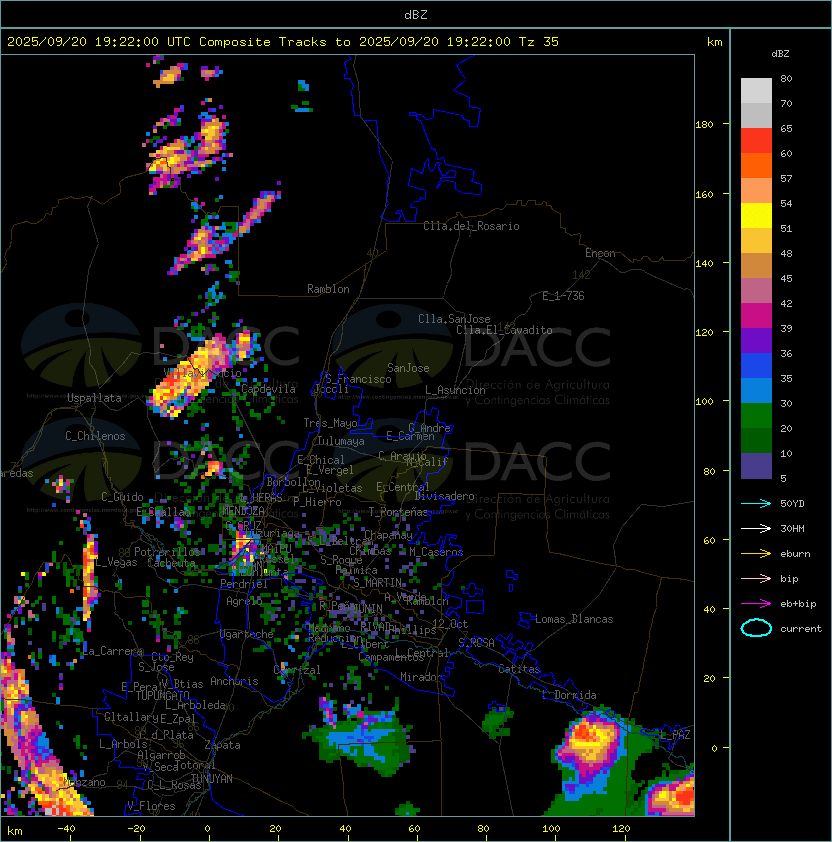Image resolution: width=832 pixels, height=842 pixels.
Task: Click the 'Lomas_Blancas' map label
Action: point(574,619)
